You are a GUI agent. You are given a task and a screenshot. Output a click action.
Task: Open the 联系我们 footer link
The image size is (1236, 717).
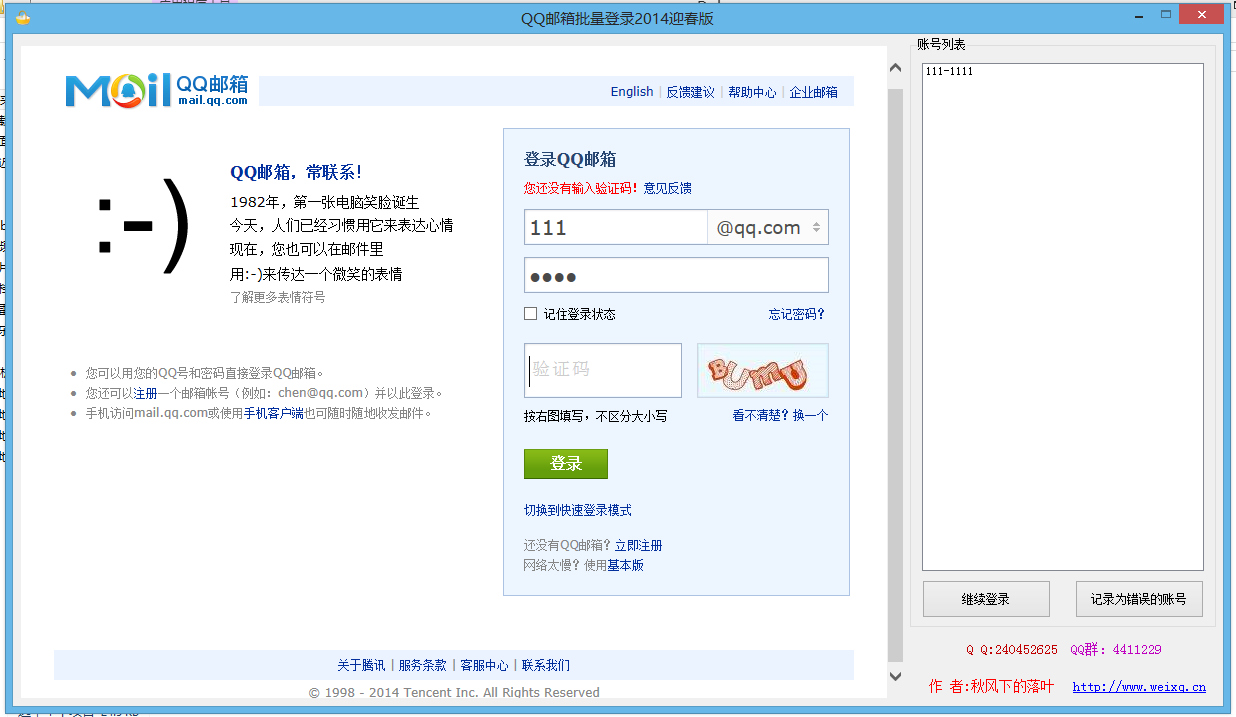click(546, 665)
